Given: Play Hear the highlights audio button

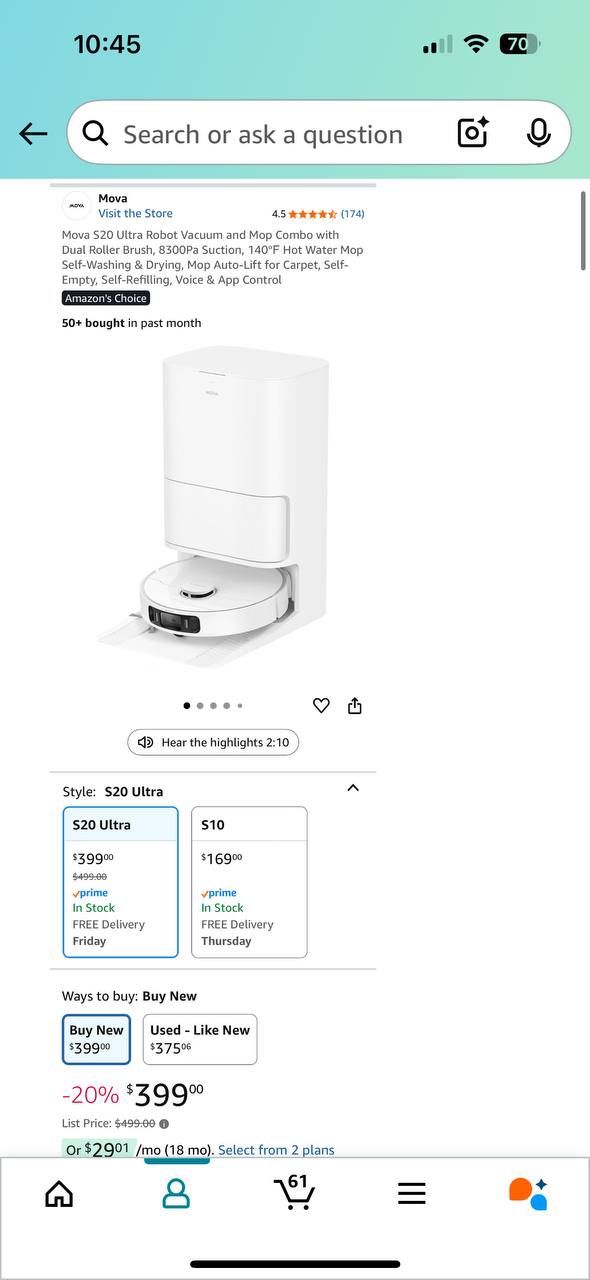Looking at the screenshot, I should [x=213, y=742].
